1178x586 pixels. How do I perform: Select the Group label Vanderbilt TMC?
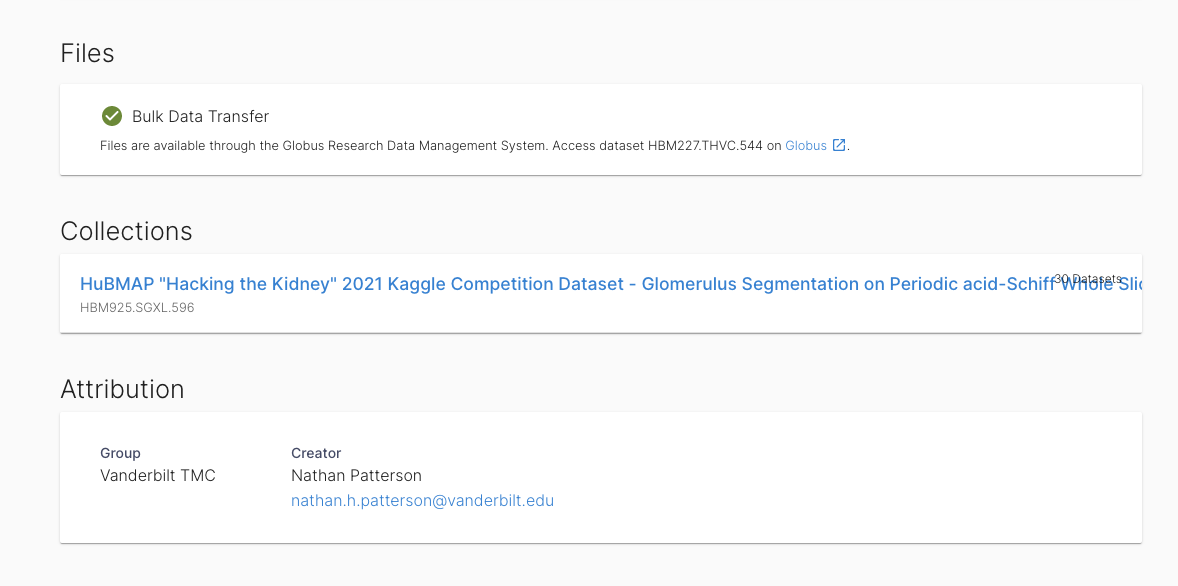pyautogui.click(x=157, y=475)
